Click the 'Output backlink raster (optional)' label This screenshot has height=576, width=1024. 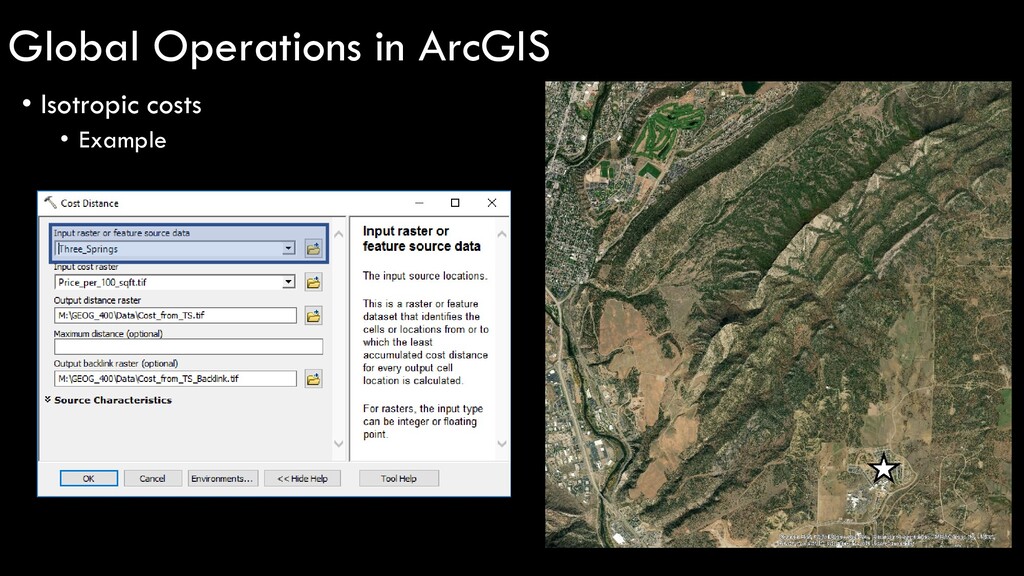pyautogui.click(x=116, y=363)
